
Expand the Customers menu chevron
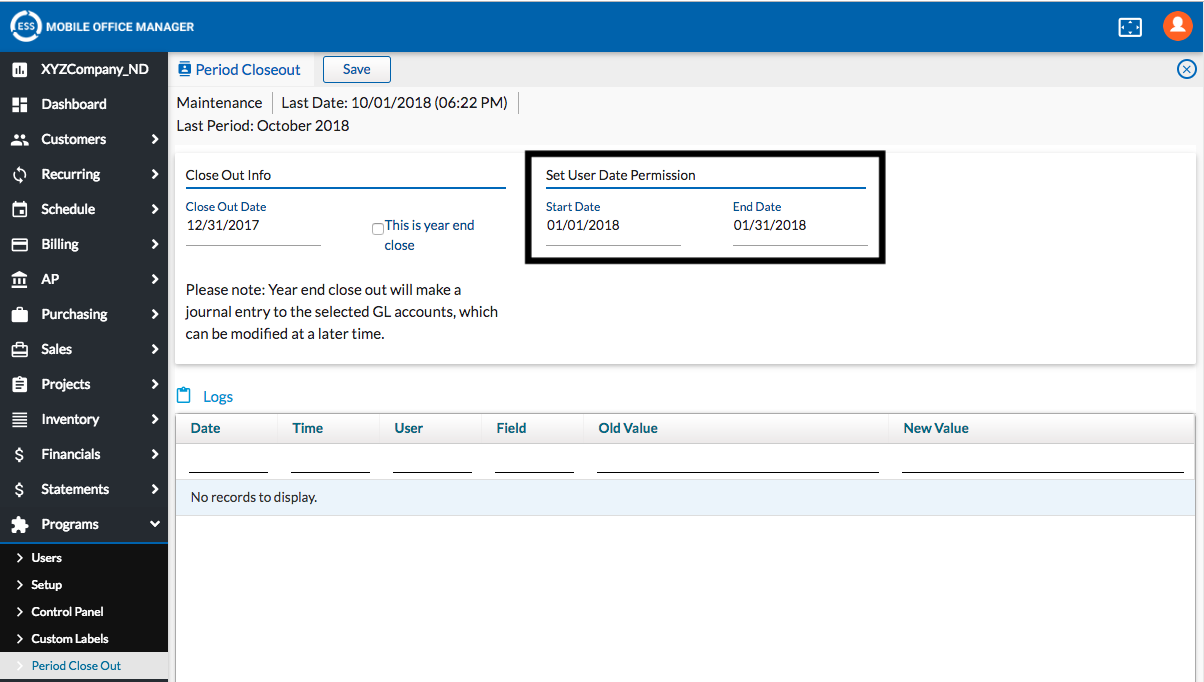click(155, 139)
